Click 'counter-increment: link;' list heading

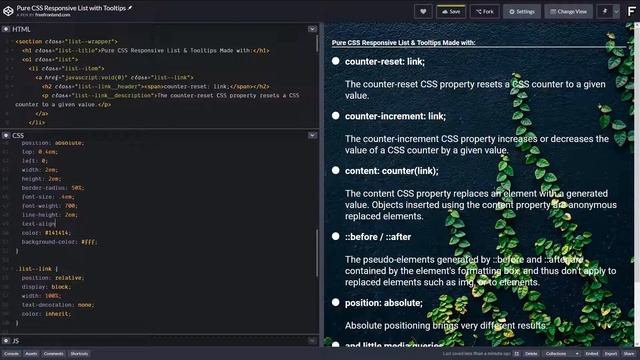click(395, 116)
